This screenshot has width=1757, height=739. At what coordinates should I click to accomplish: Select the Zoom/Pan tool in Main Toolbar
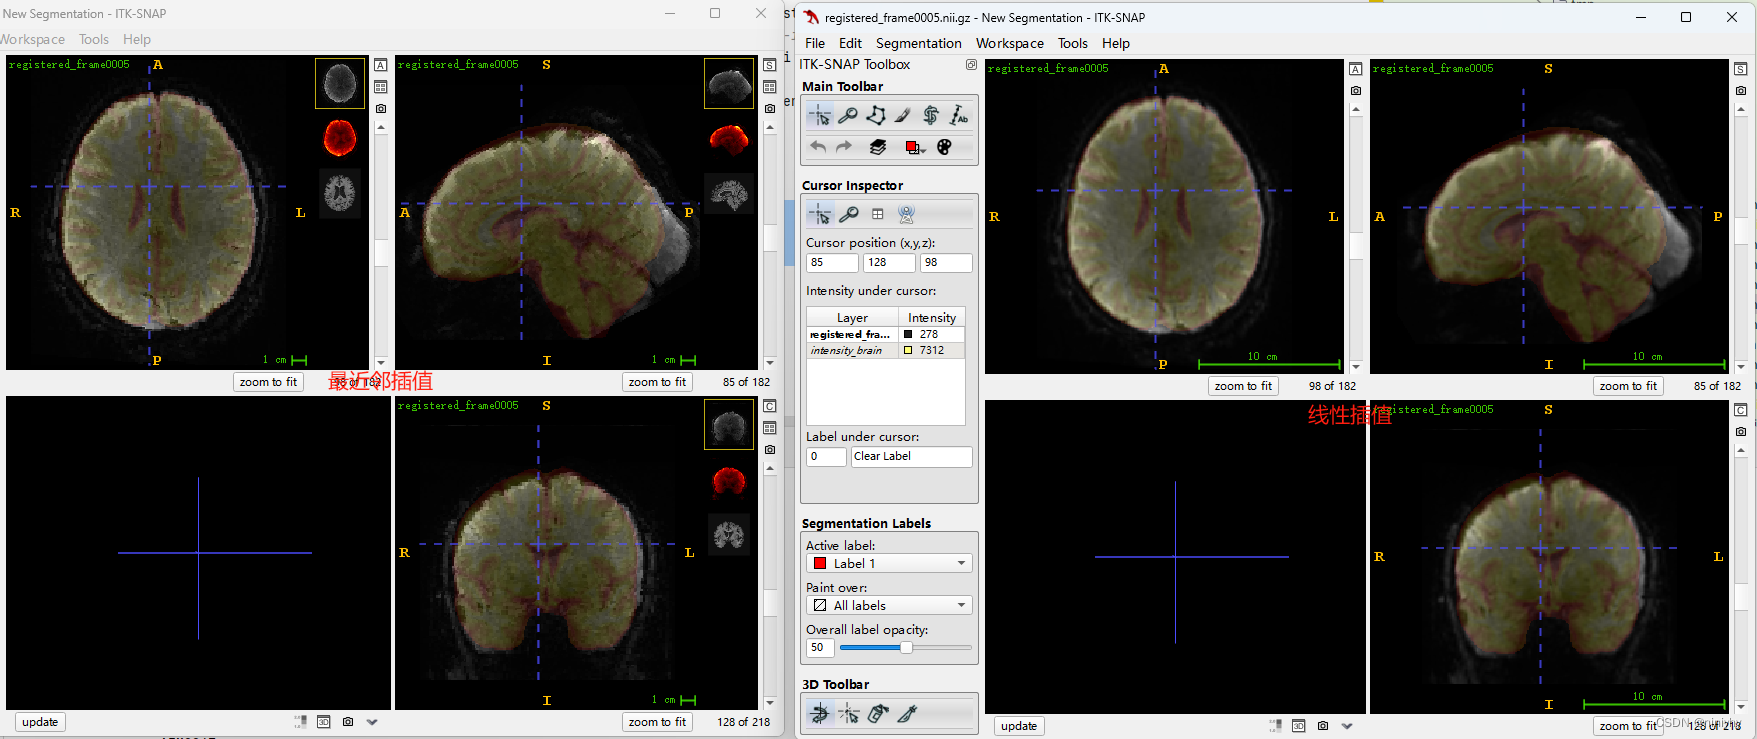(x=847, y=116)
